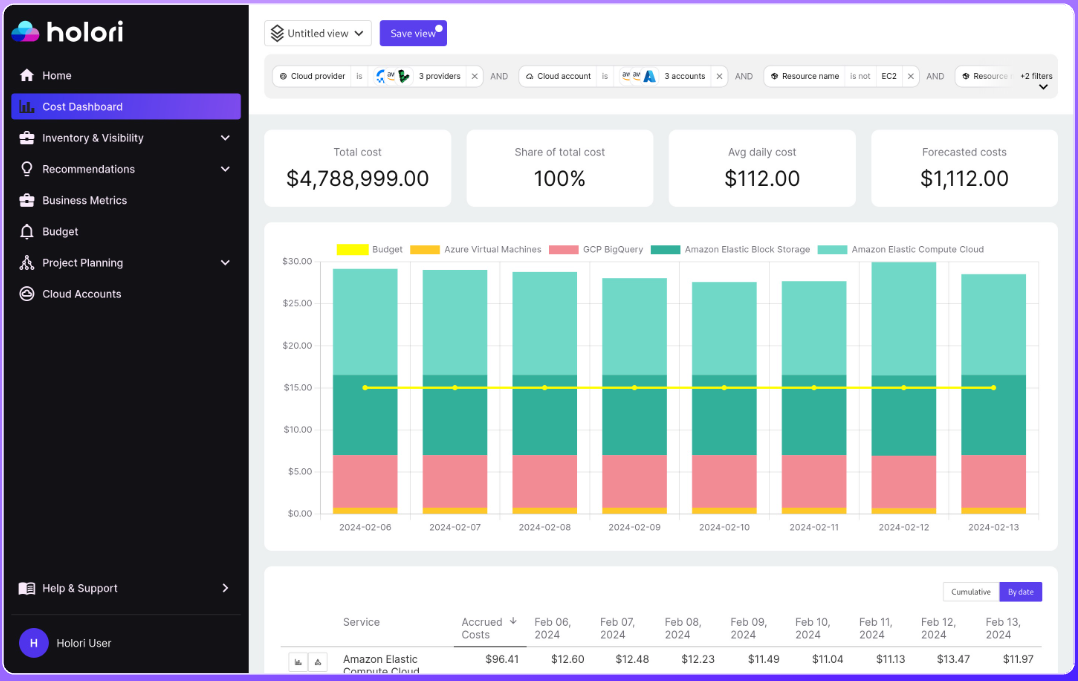Open the Untitled view dropdown

pos(318,33)
